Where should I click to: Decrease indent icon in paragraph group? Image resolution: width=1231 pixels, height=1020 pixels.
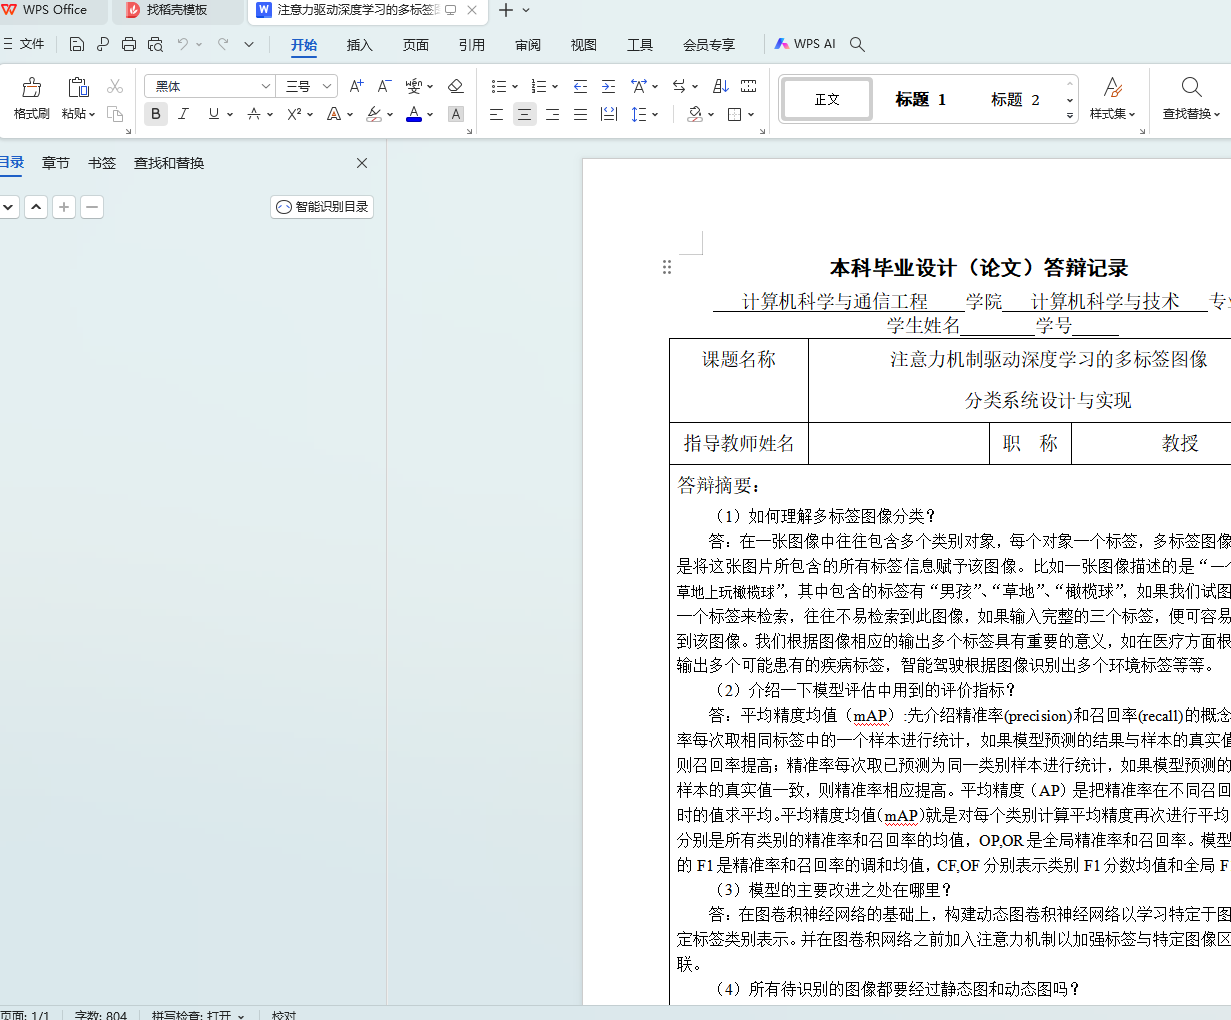click(x=580, y=86)
